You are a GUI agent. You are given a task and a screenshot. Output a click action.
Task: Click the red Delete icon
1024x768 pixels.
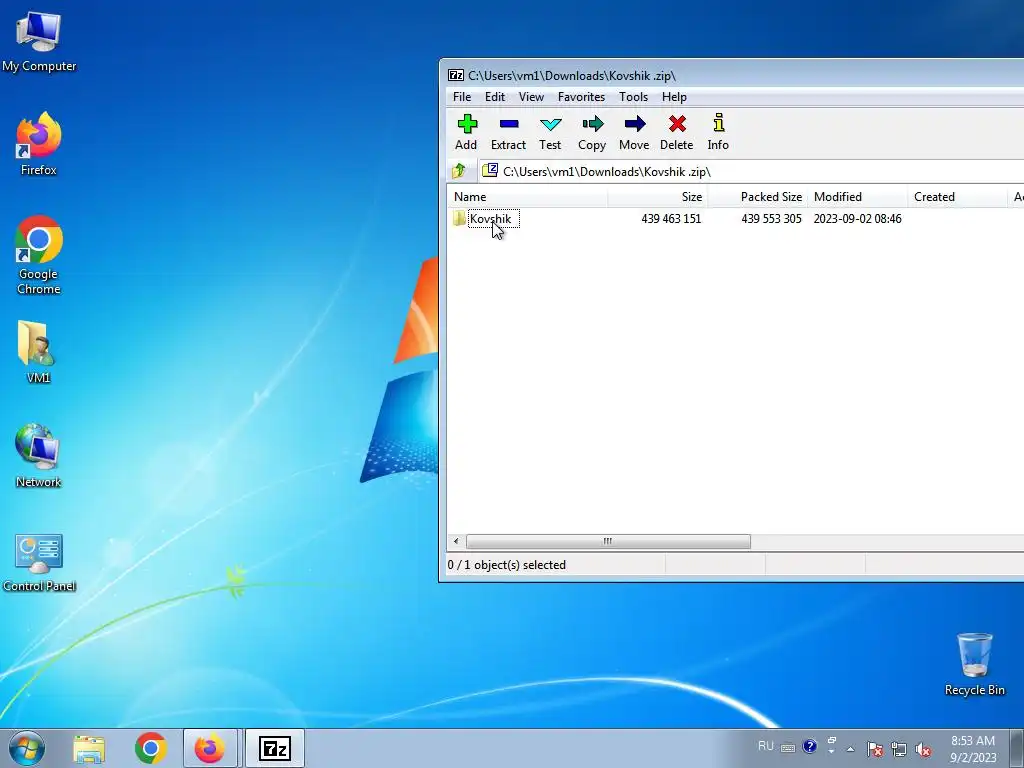click(677, 133)
